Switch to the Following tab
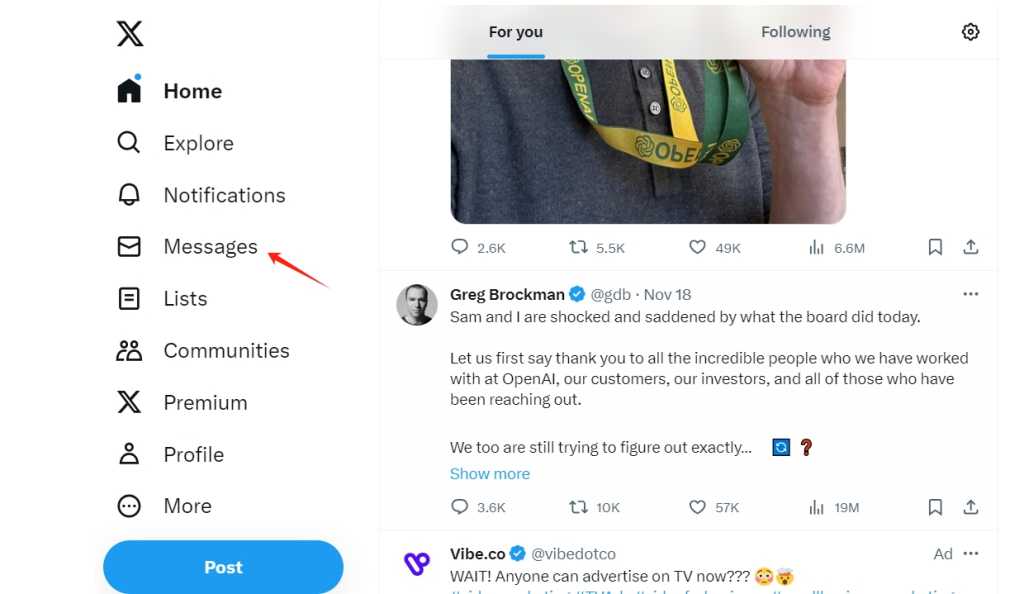1024x594 pixels. click(x=795, y=32)
